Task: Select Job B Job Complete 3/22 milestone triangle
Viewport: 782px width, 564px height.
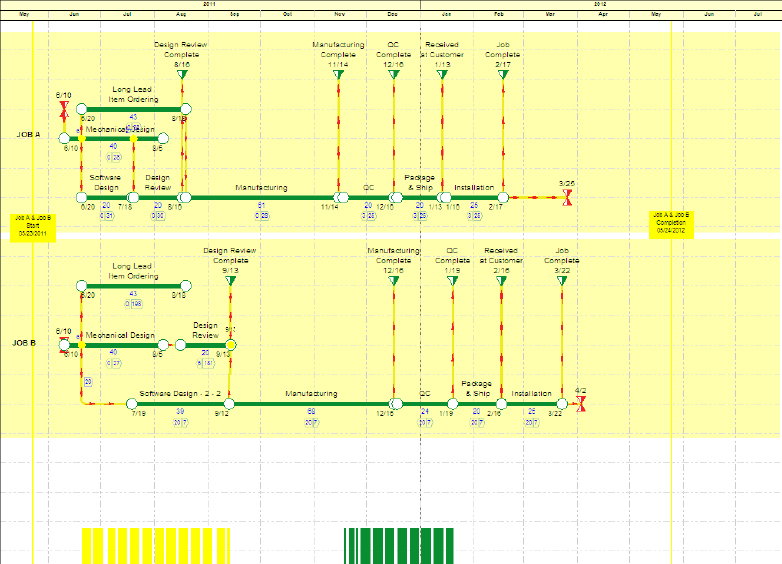Action: point(562,281)
